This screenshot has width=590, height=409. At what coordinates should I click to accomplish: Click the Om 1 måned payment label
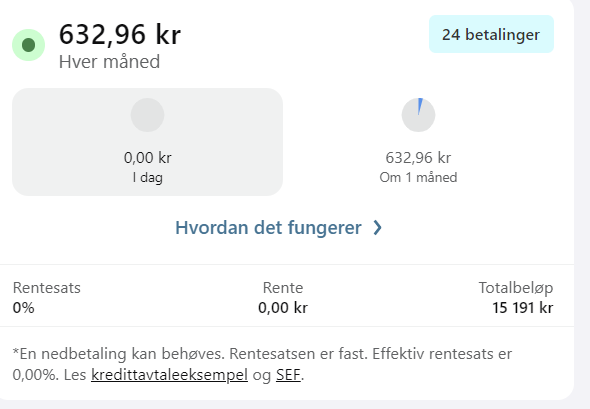tap(418, 177)
